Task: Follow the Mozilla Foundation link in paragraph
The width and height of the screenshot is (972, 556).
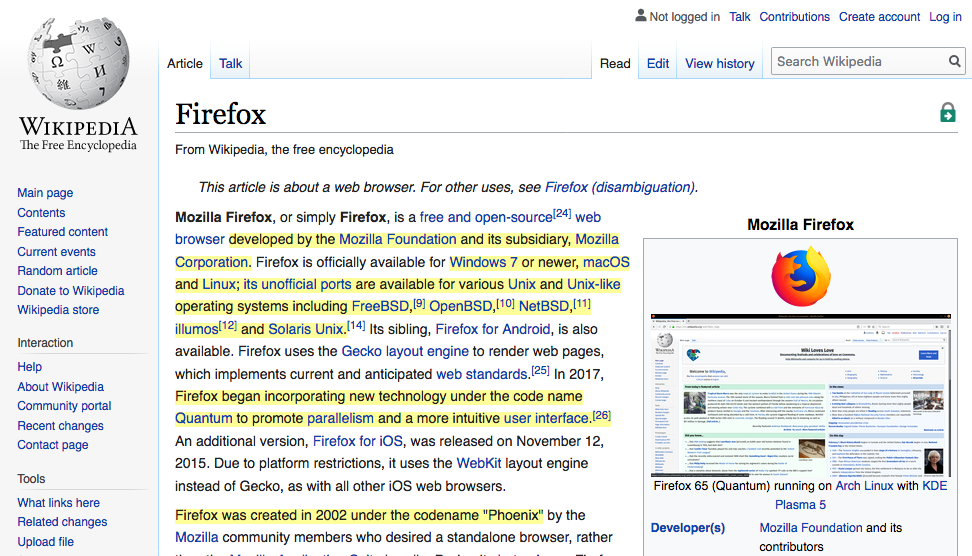Action: (x=397, y=240)
